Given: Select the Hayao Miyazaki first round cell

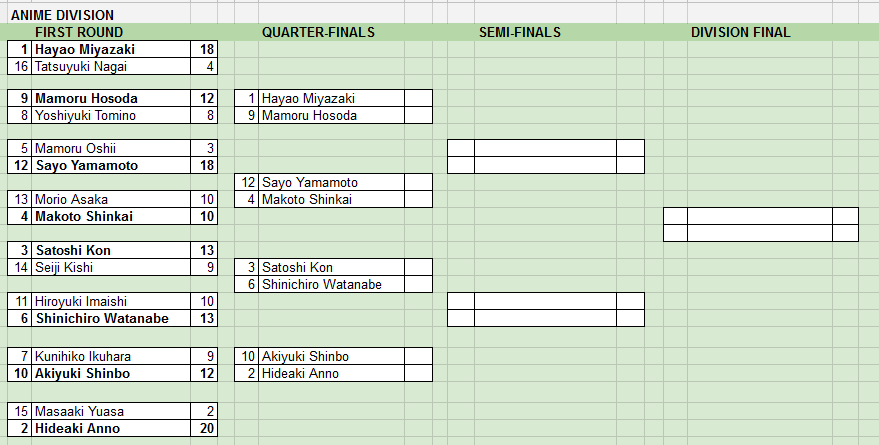Looking at the screenshot, I should (112, 49).
